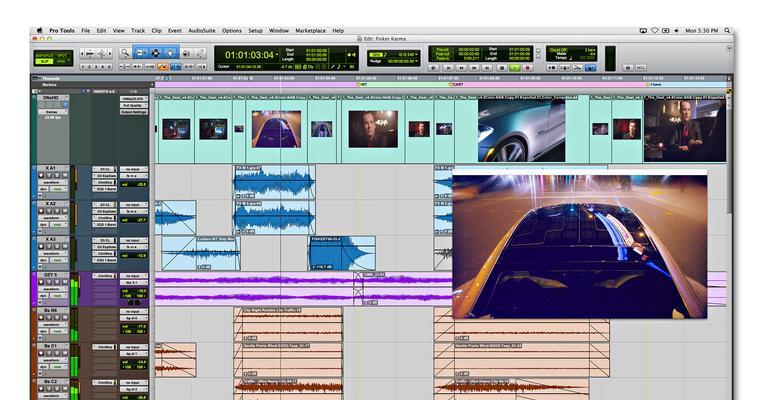
Task: Click the green Play transport button
Action: click(515, 68)
